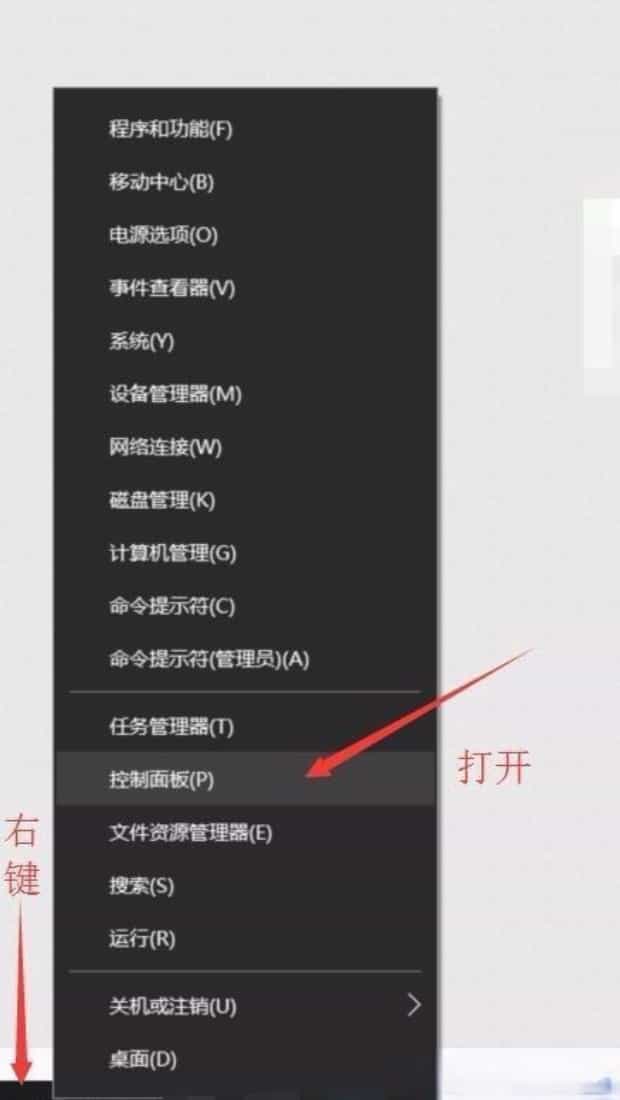Select 搜索(S) from the menu
This screenshot has height=1100, width=620.
[245, 886]
